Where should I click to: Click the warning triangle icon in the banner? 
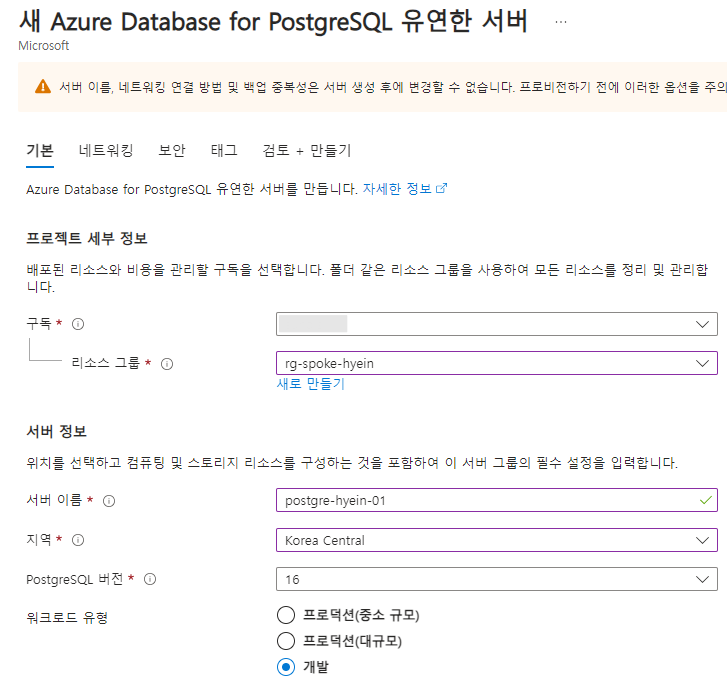[x=43, y=87]
